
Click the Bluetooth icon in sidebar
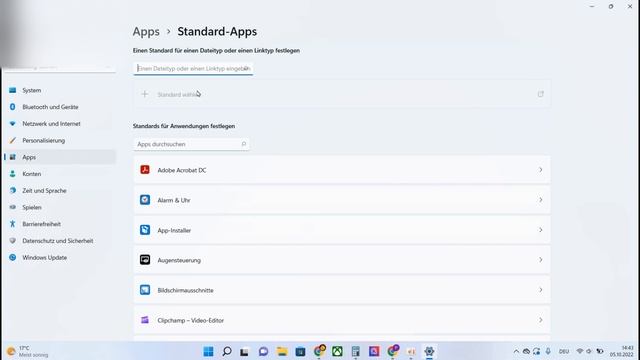[13, 107]
